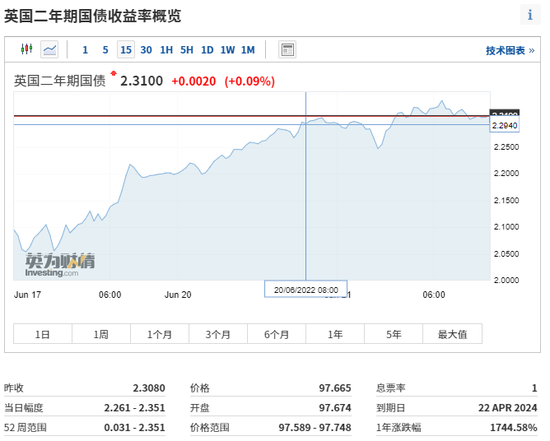Switch to candlestick chart icon

point(27,49)
